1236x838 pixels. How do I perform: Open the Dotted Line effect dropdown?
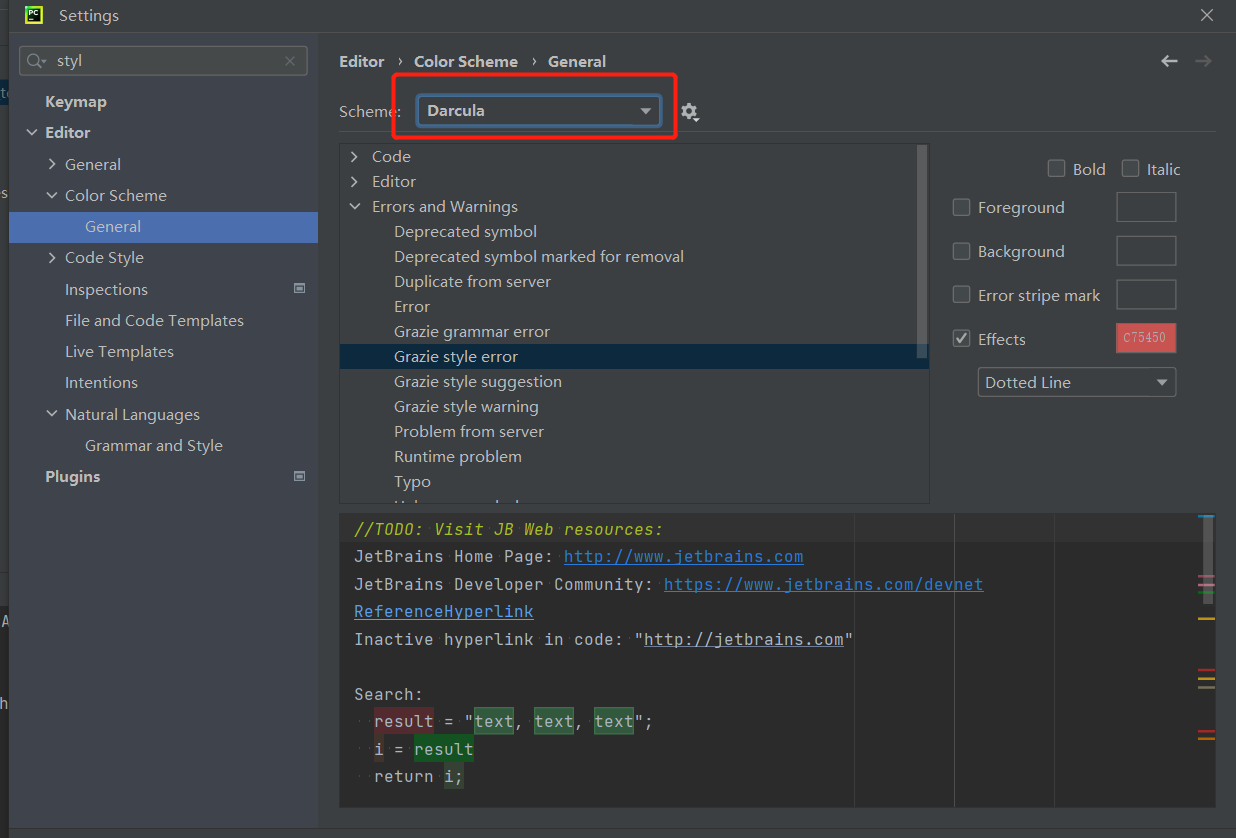(x=1076, y=382)
